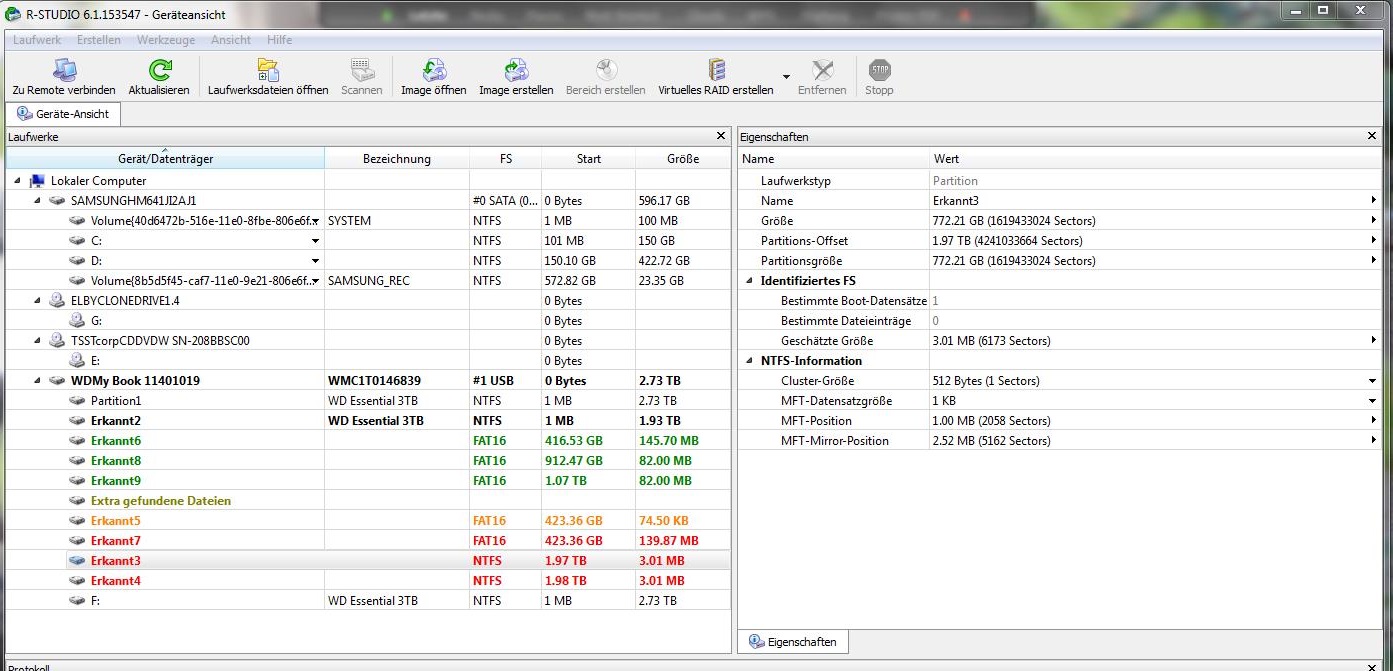Viewport: 1393px width, 671px height.
Task: Click the Erkannt3 partition icon
Action: pyautogui.click(x=78, y=561)
